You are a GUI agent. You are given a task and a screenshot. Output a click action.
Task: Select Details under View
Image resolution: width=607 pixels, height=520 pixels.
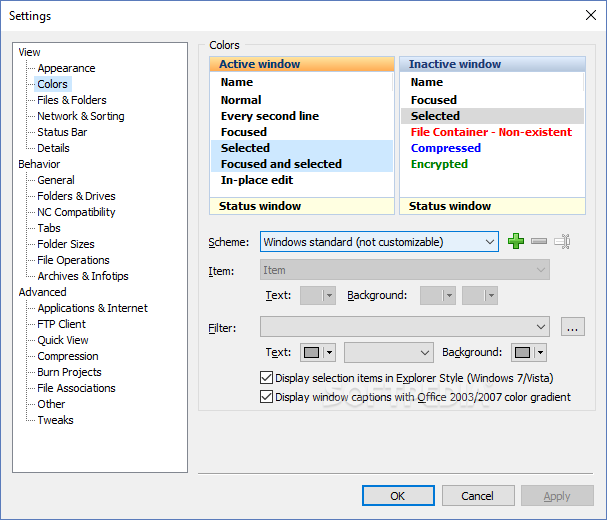pos(53,148)
